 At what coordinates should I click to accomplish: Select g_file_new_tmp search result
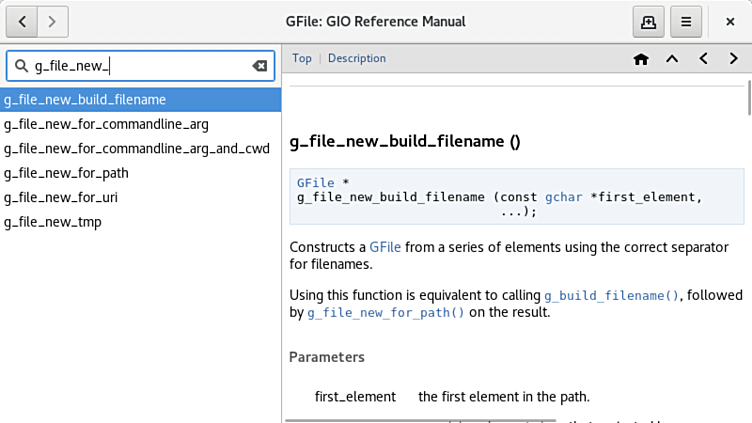52,222
